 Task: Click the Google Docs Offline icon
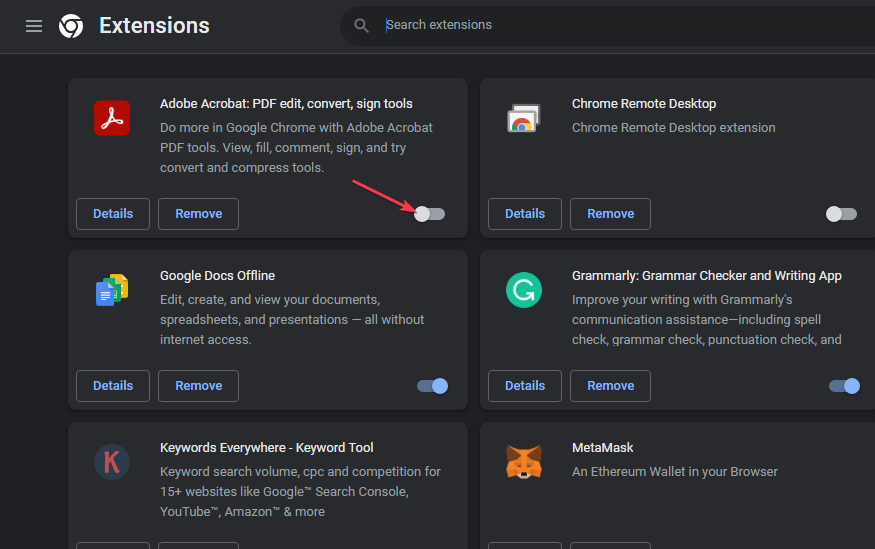112,290
